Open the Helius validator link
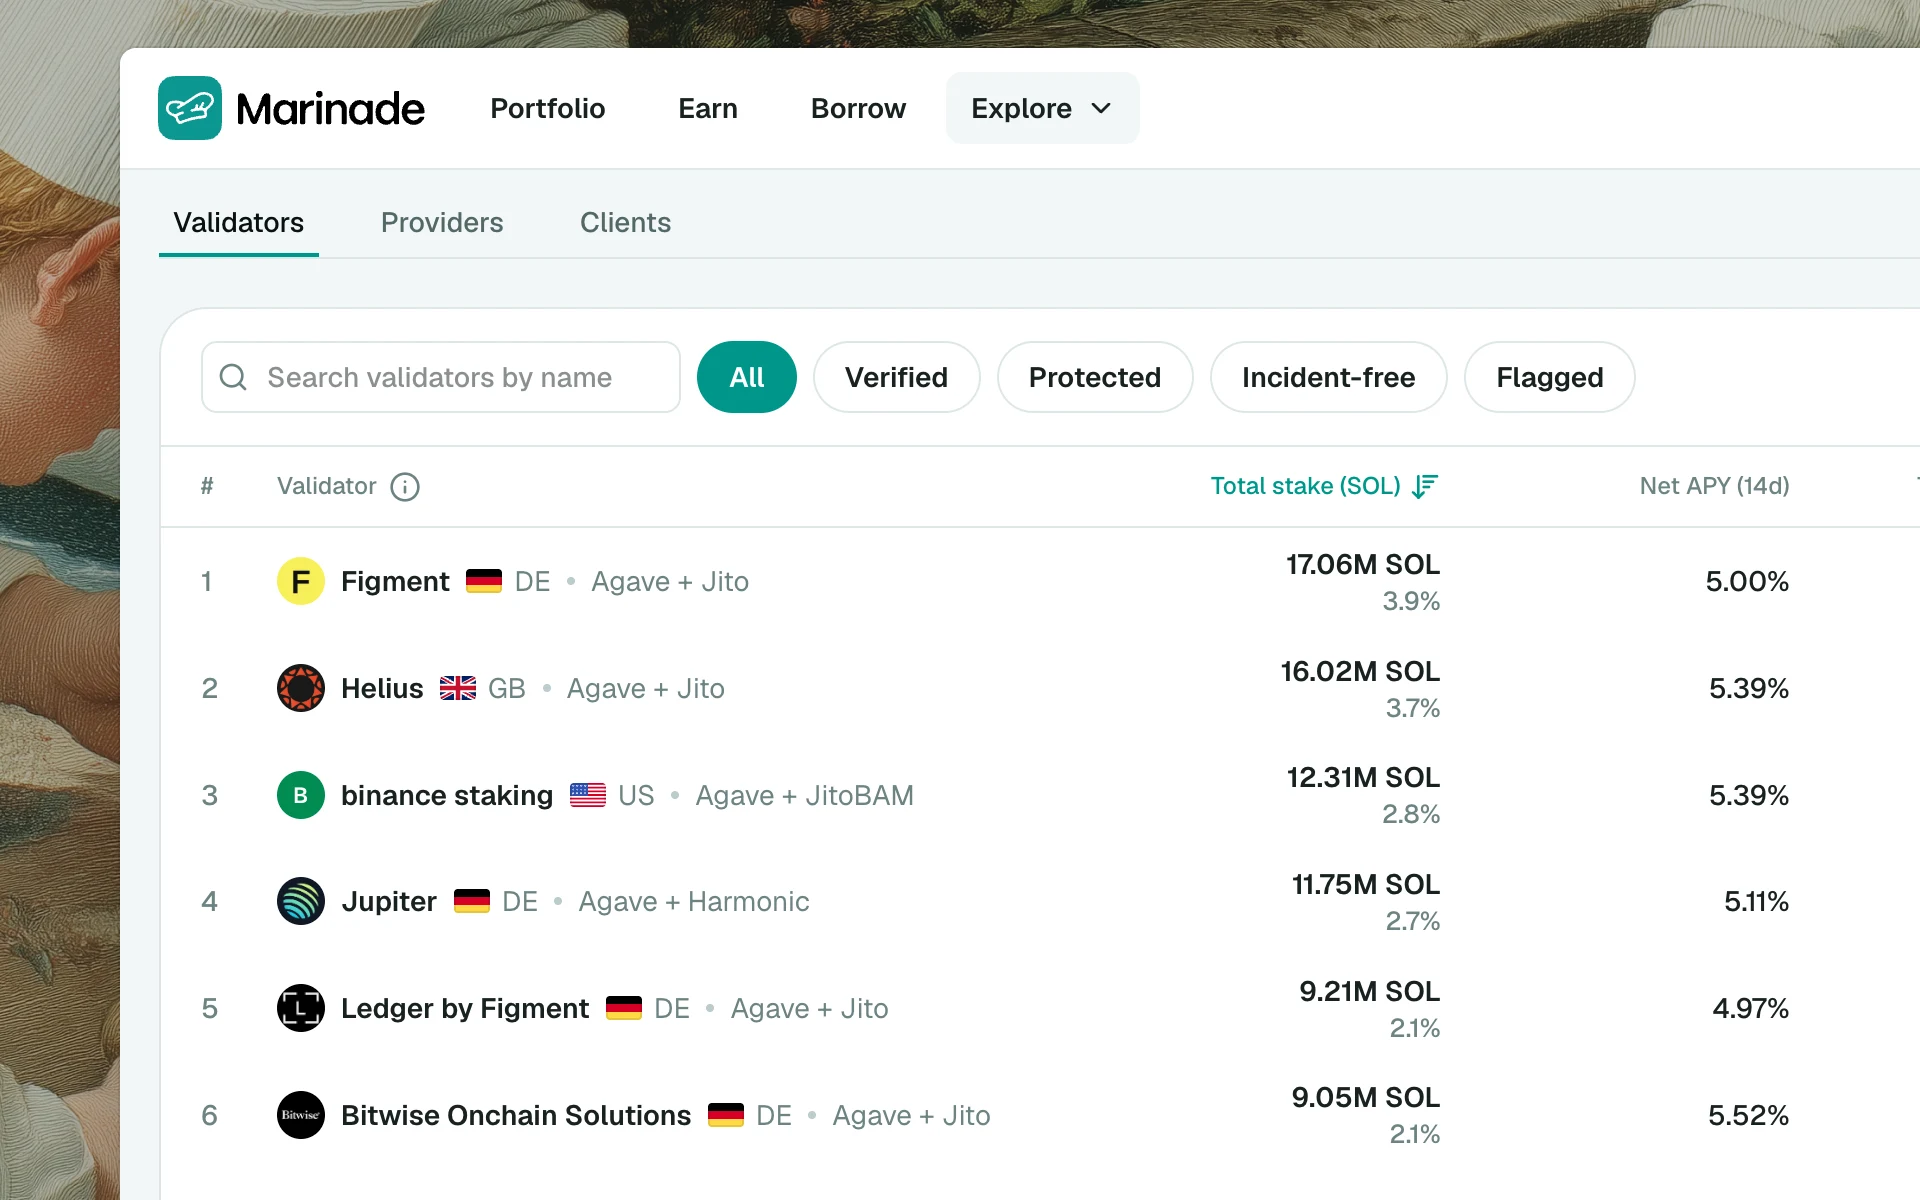Screen dimensions: 1920x1200 382,688
